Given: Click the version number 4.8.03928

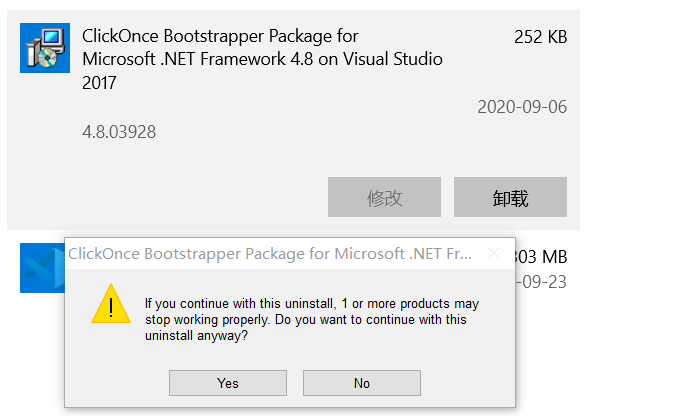Looking at the screenshot, I should coord(119,132).
